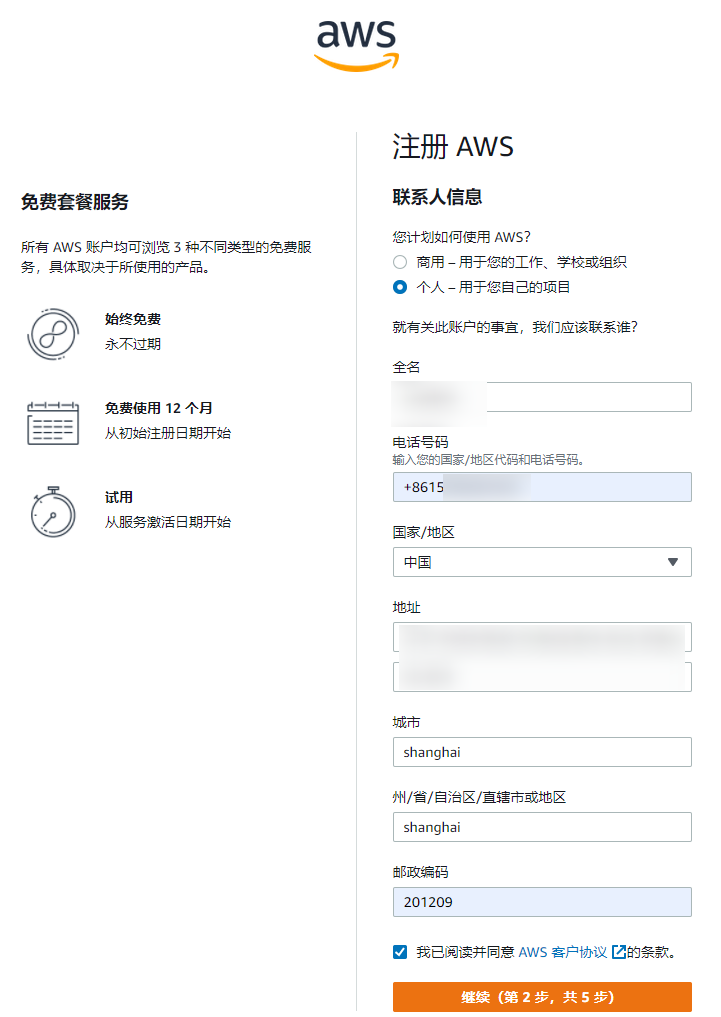Click the 从服务激活日期开始 text
721x1017 pixels.
click(x=168, y=521)
